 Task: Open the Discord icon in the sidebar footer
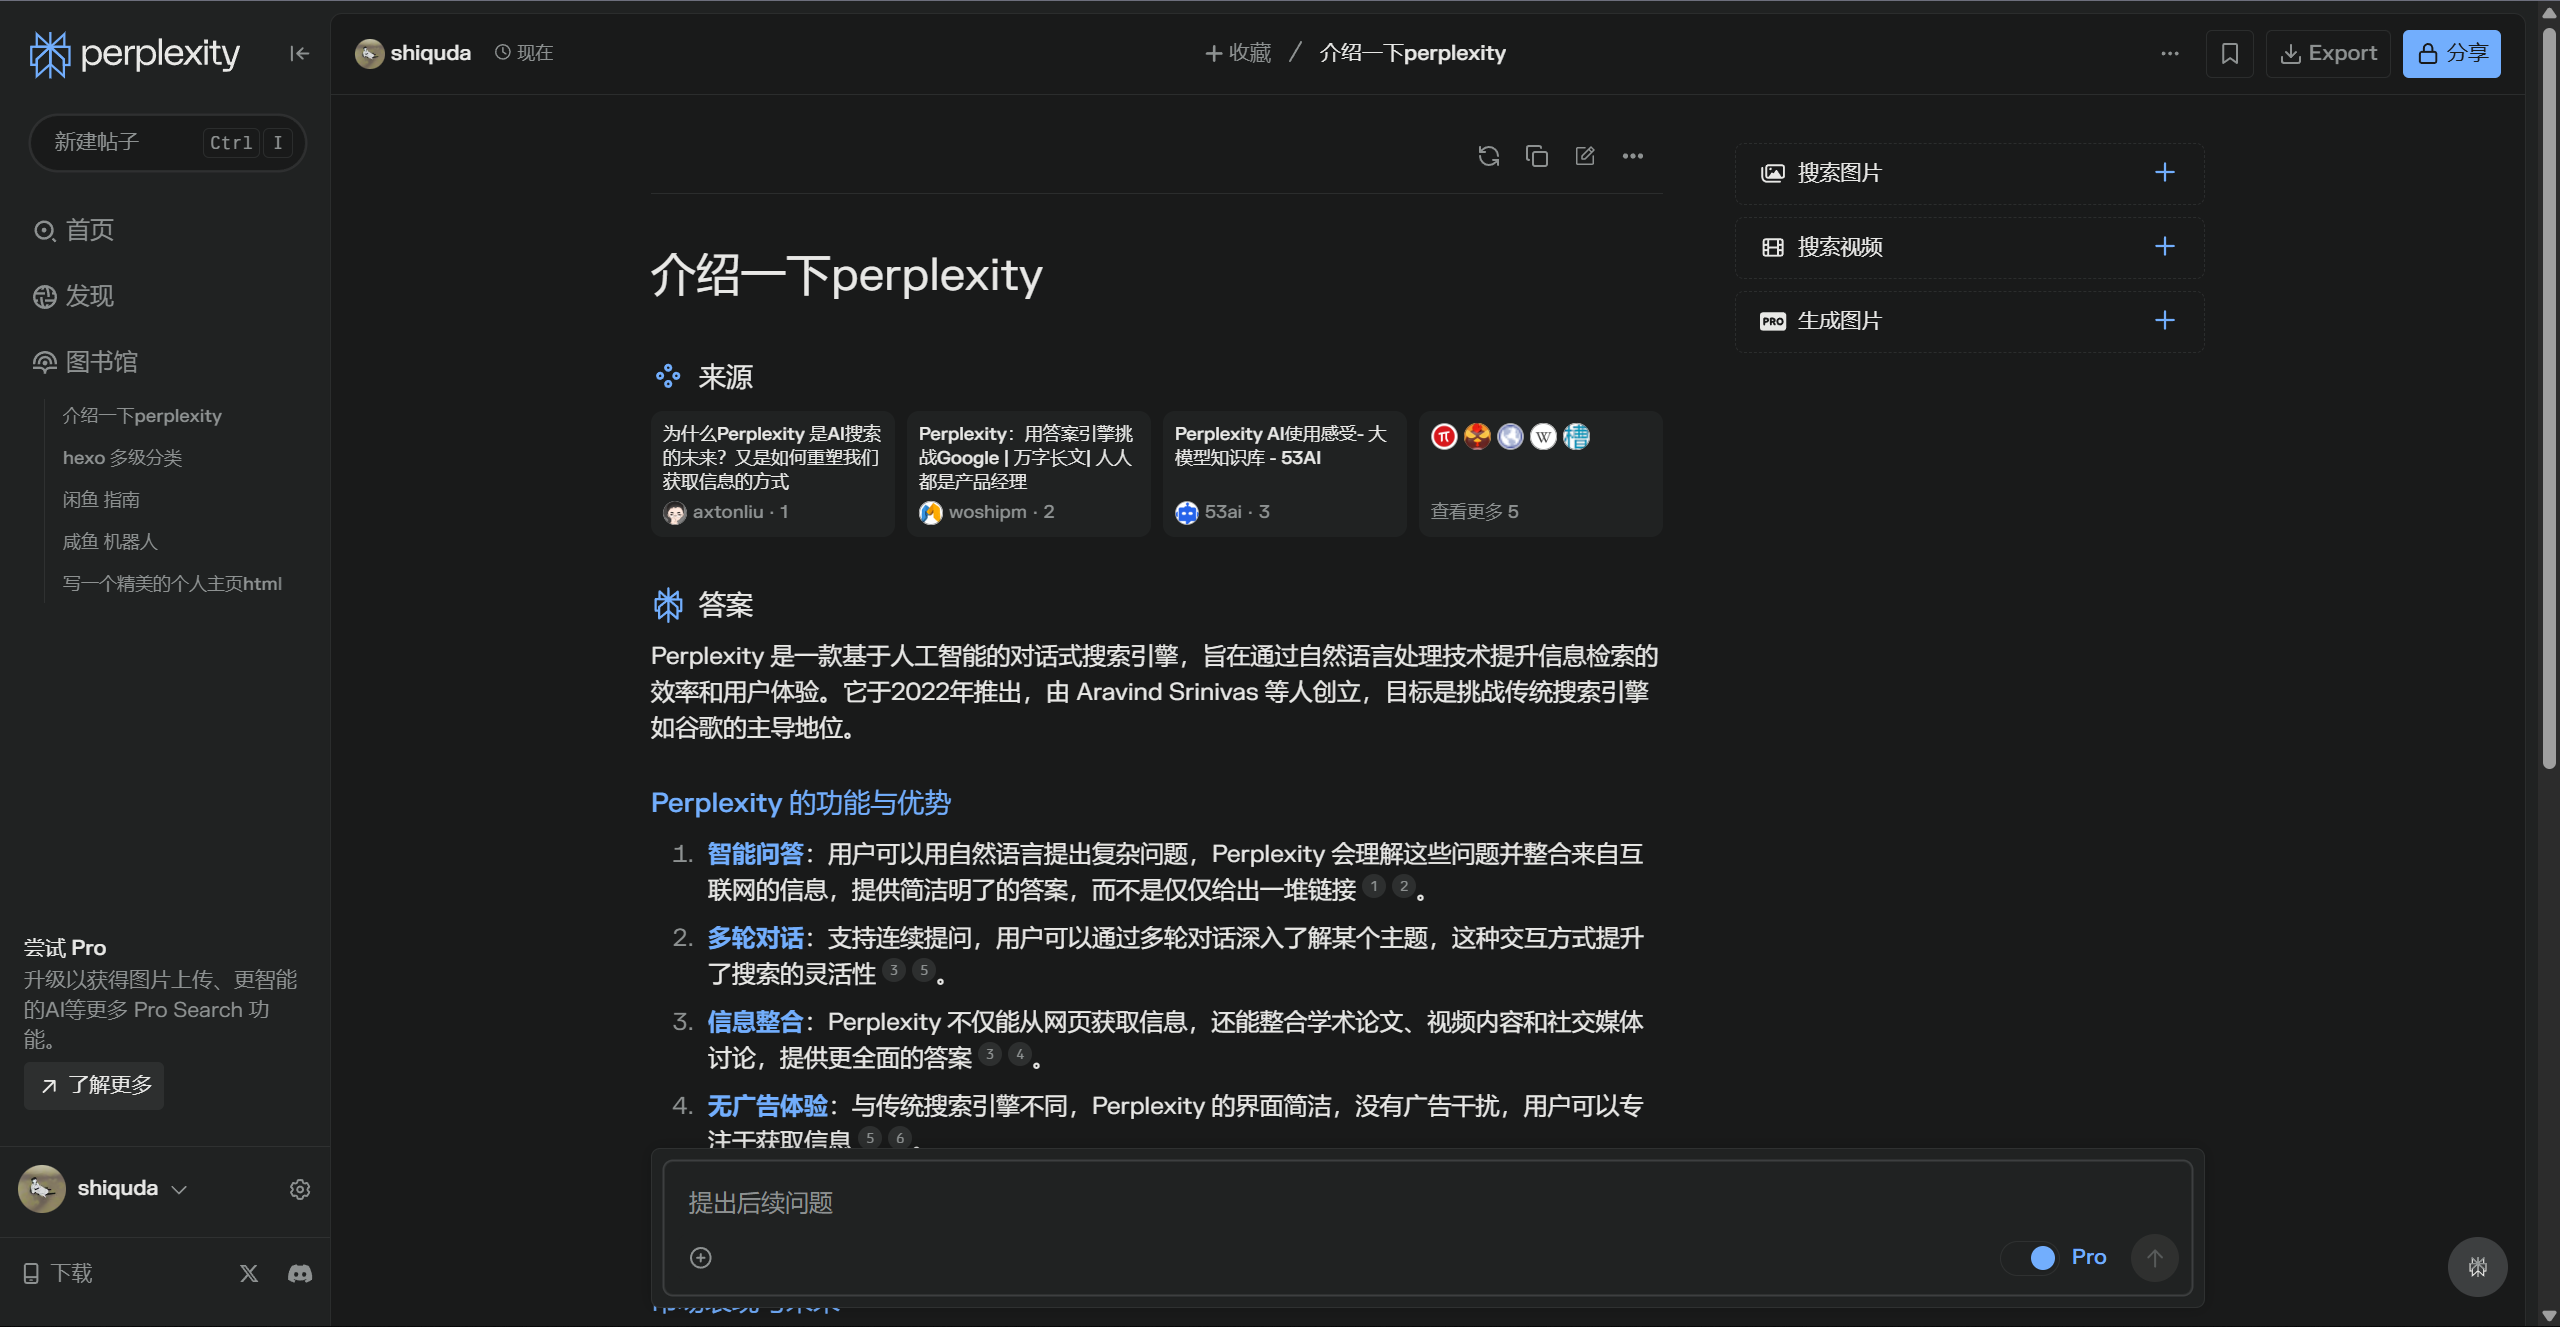[x=300, y=1273]
